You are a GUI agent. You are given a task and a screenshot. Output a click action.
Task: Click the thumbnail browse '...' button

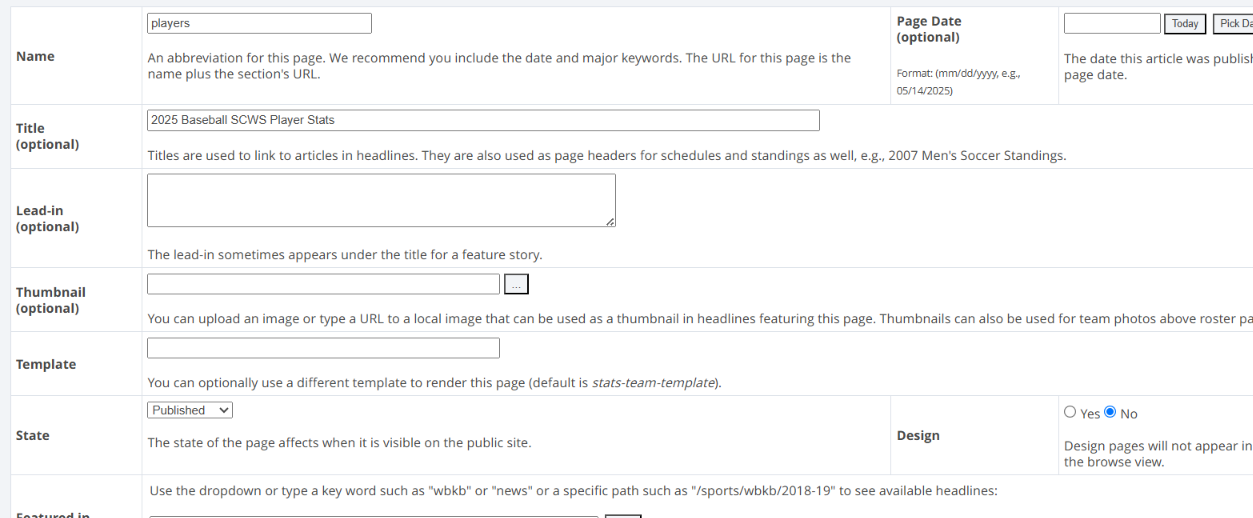click(516, 285)
